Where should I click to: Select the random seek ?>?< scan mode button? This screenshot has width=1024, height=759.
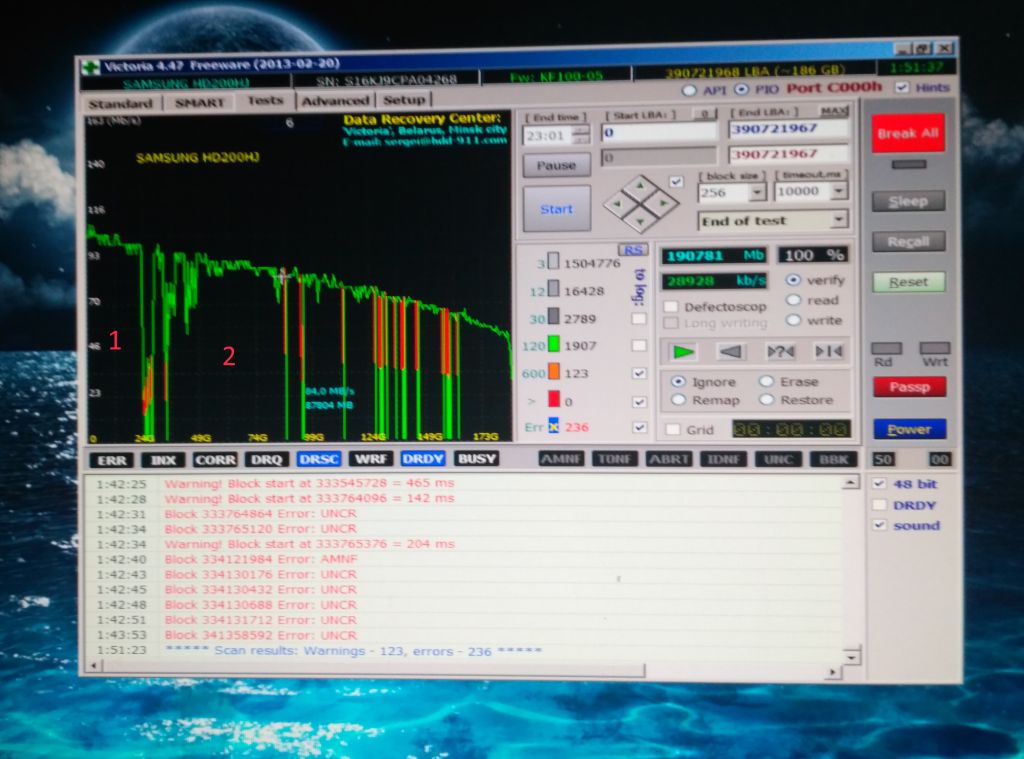780,352
